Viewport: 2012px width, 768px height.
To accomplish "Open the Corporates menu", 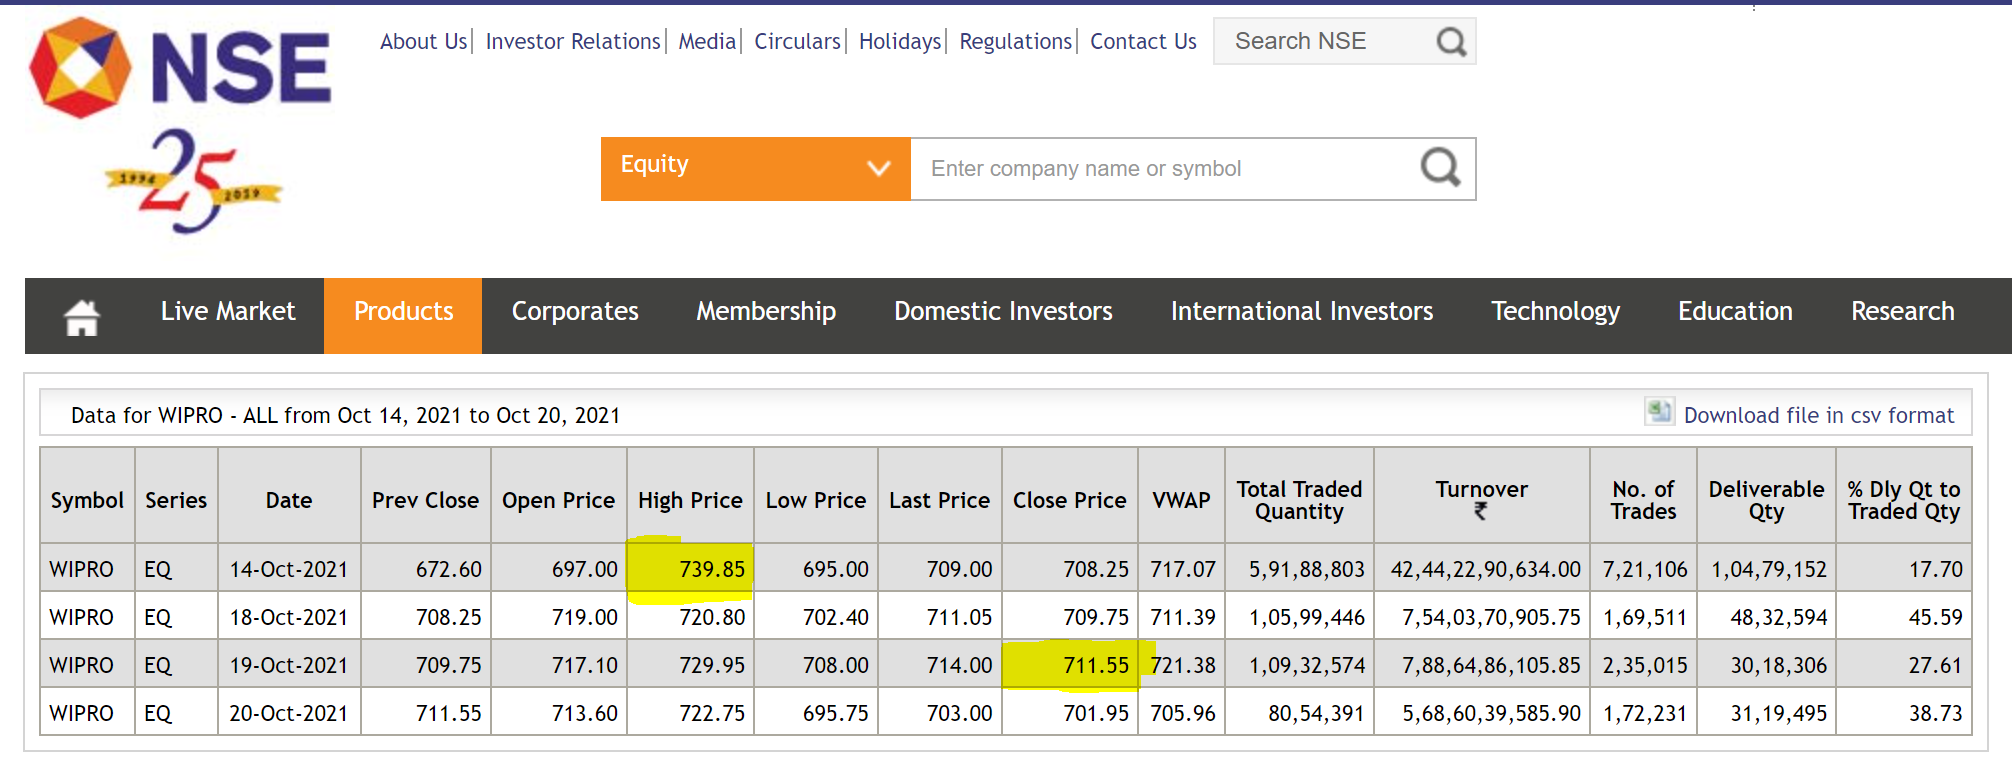I will [575, 312].
